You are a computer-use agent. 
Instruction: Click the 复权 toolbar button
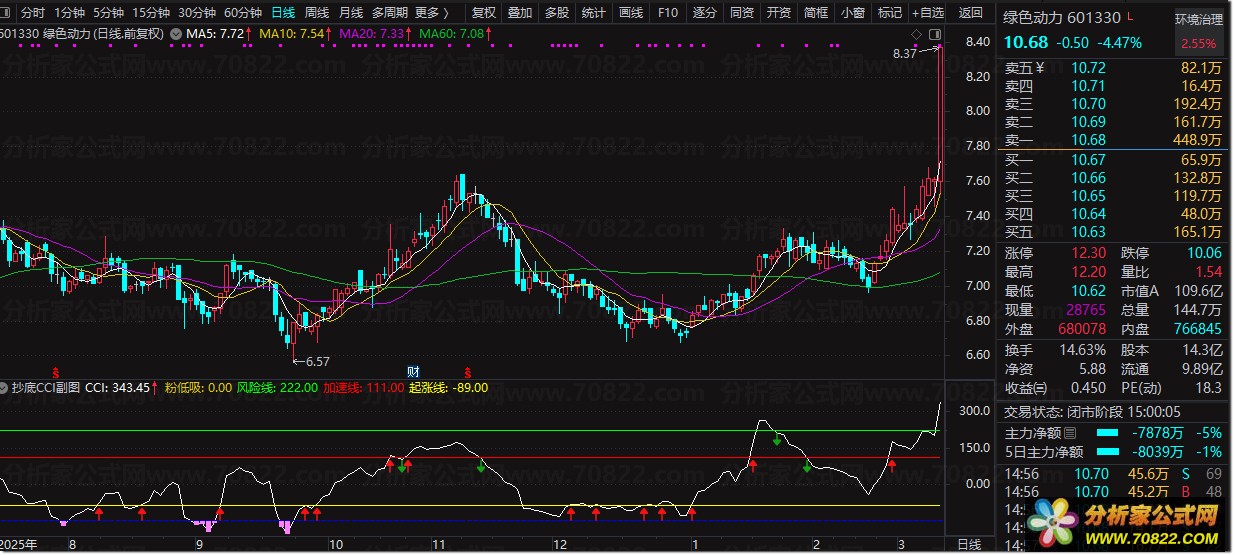point(484,13)
